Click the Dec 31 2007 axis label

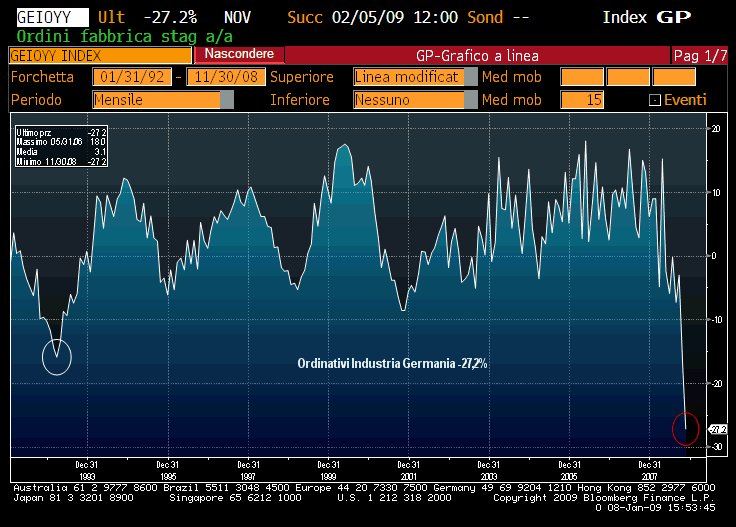[x=650, y=470]
